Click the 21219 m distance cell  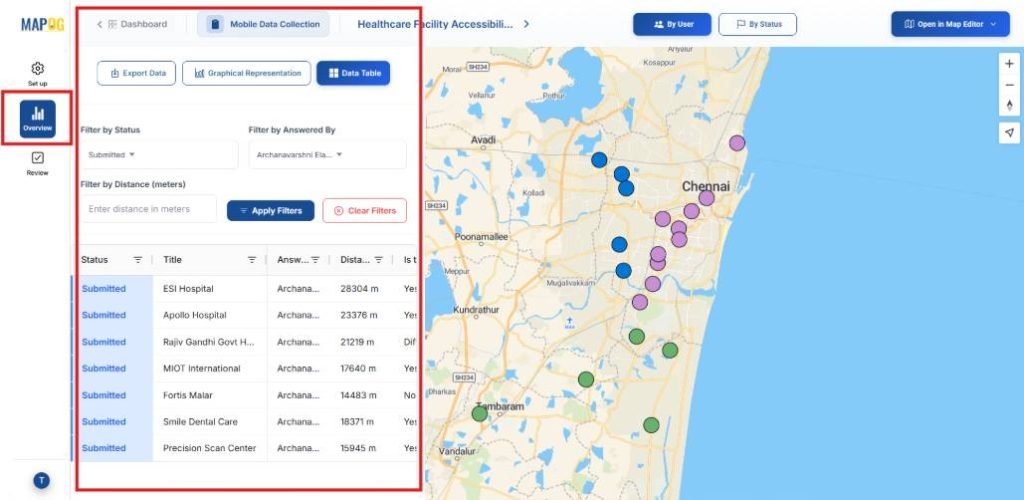[x=359, y=342]
